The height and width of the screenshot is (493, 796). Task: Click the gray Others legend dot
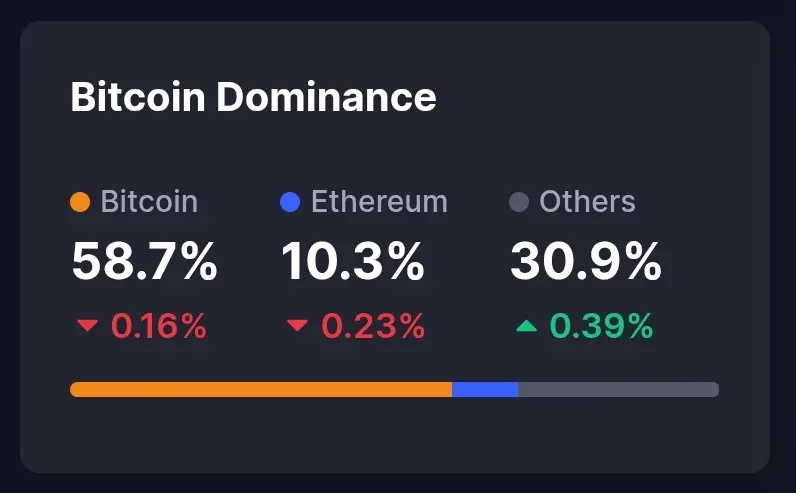518,202
